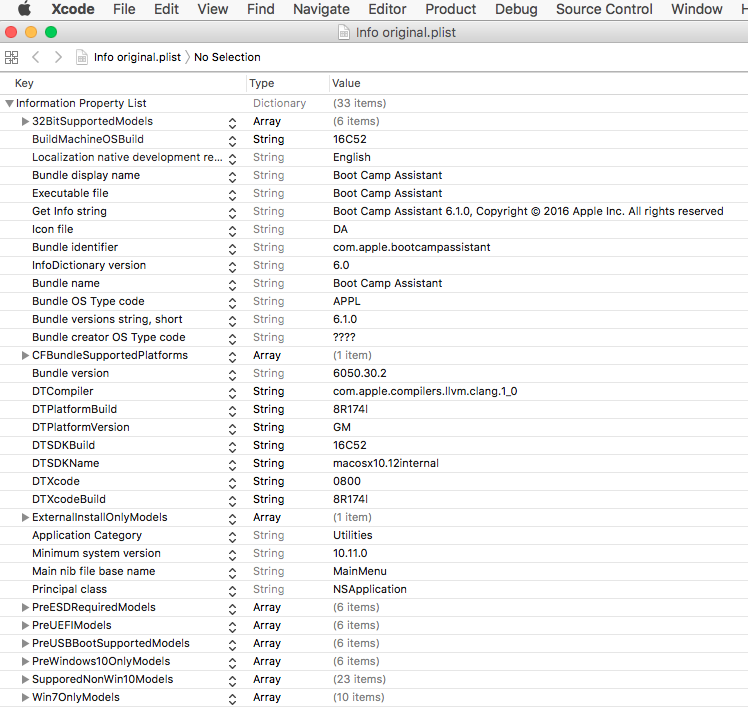Open key stepper for BuildMachineOSBuild row
This screenshot has width=748, height=711.
[232, 141]
